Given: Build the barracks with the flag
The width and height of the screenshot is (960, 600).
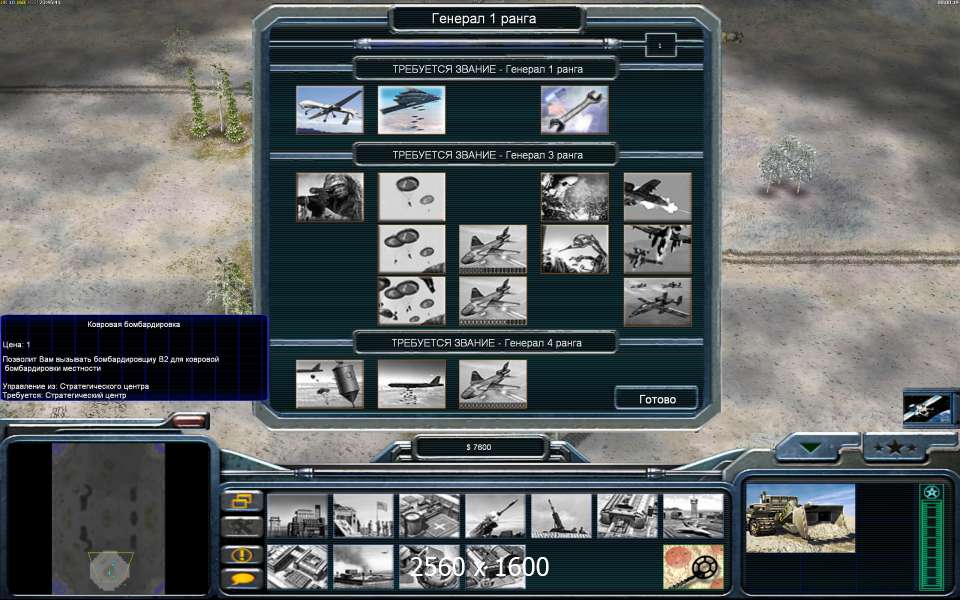Looking at the screenshot, I should point(363,516).
